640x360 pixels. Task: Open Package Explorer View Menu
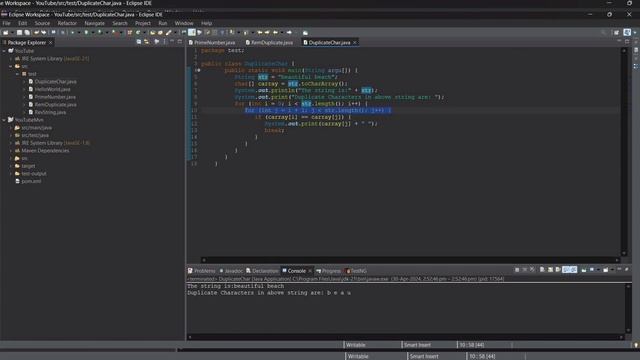pyautogui.click(x=165, y=42)
